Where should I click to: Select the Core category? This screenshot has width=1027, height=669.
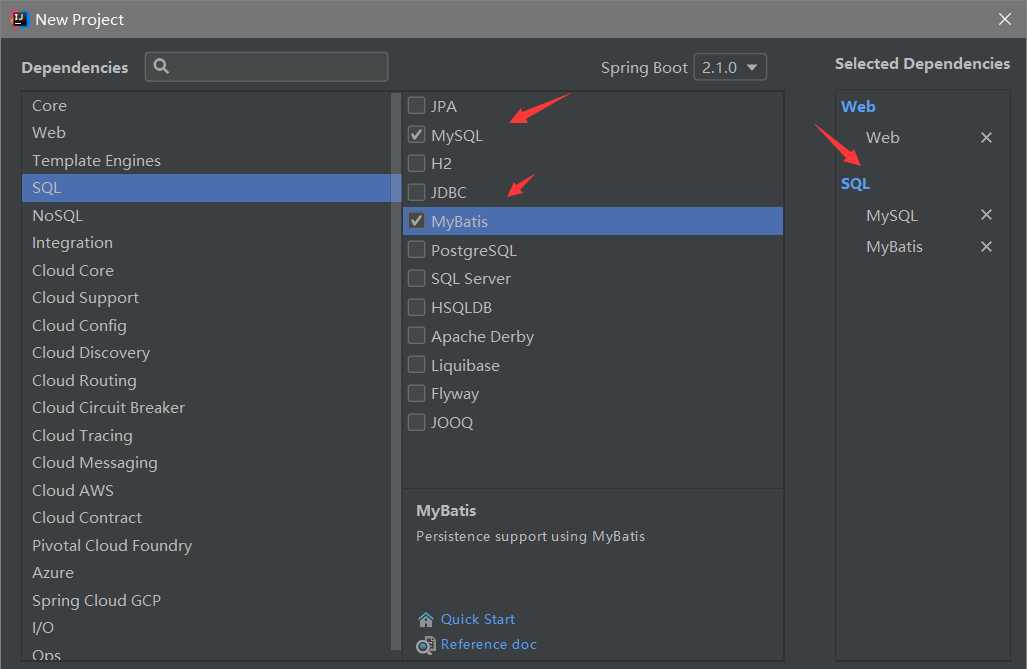click(x=206, y=105)
